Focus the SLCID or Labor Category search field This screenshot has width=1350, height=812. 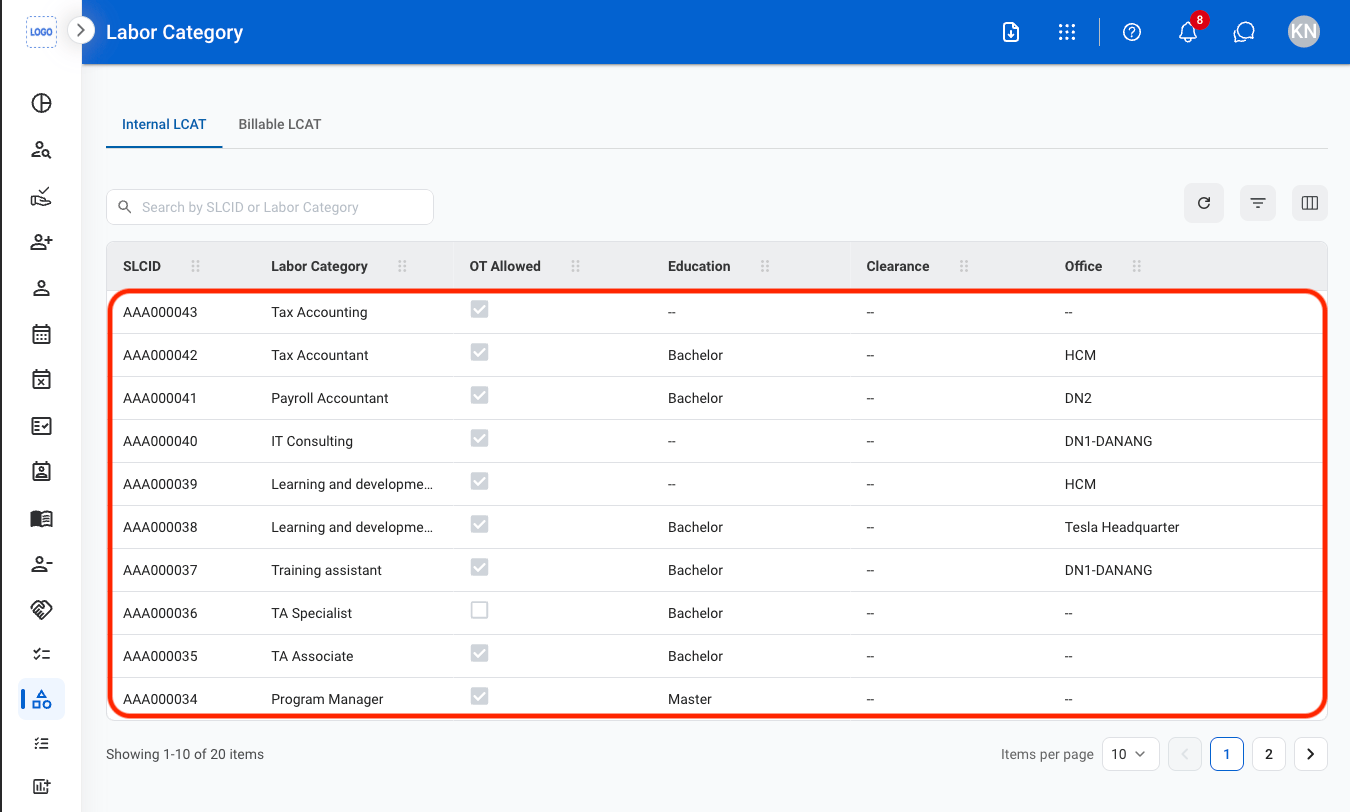(x=270, y=207)
